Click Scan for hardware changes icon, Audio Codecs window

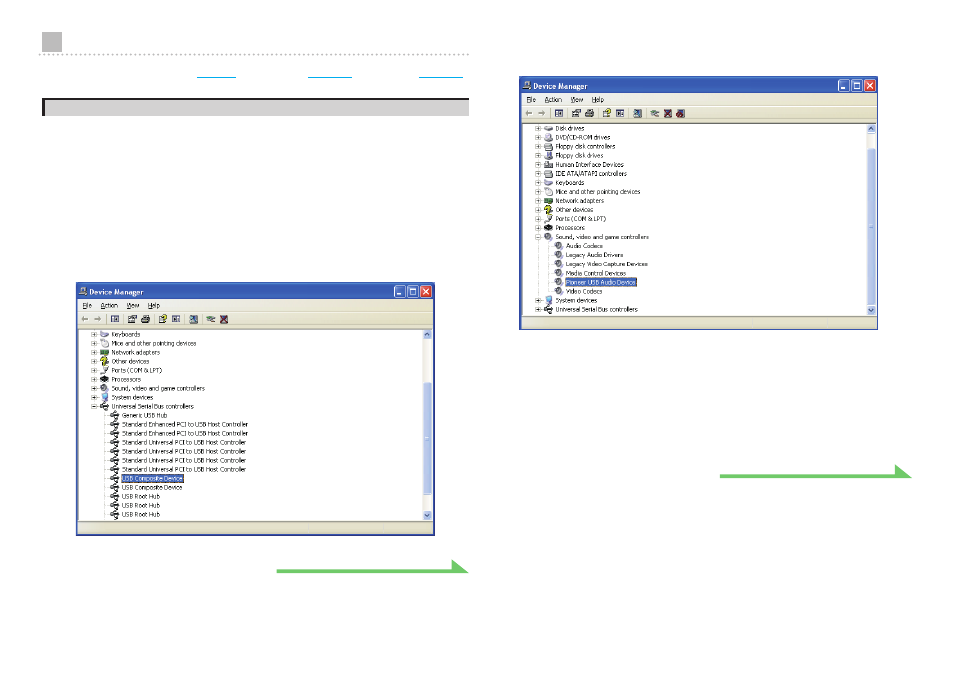pos(638,113)
